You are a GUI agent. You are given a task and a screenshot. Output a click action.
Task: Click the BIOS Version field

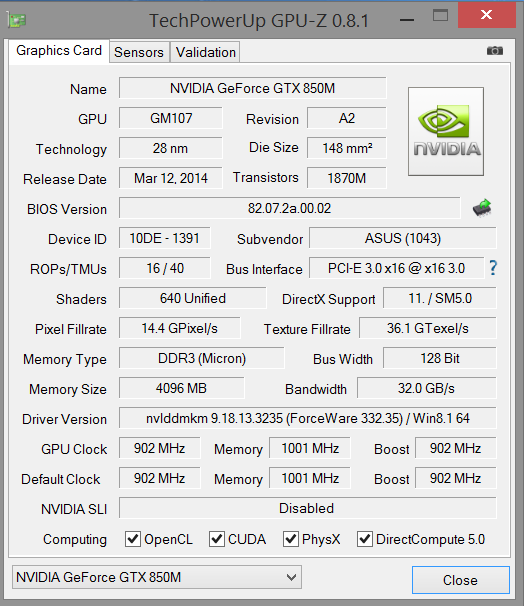point(290,208)
